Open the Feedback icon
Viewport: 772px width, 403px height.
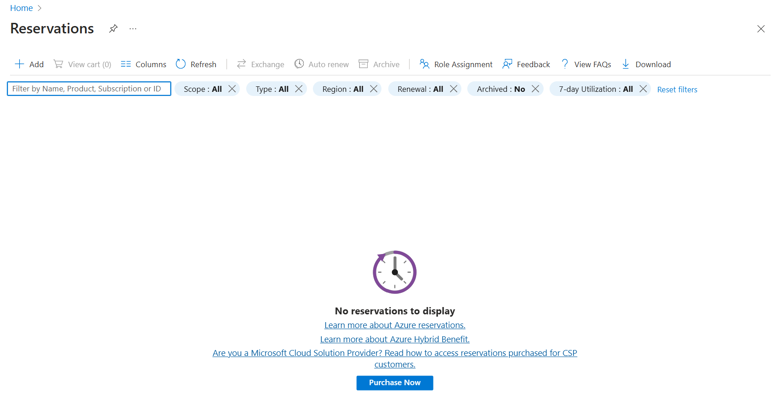pyautogui.click(x=507, y=64)
